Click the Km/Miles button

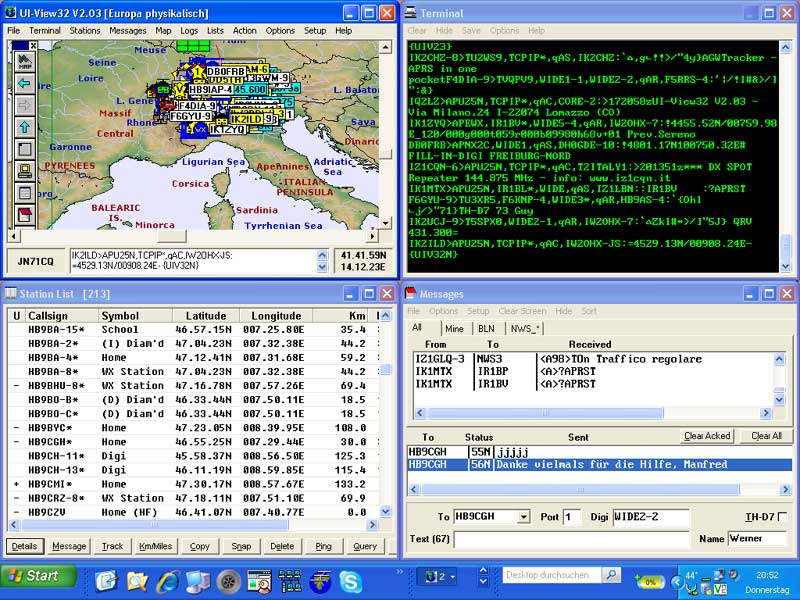(156, 546)
